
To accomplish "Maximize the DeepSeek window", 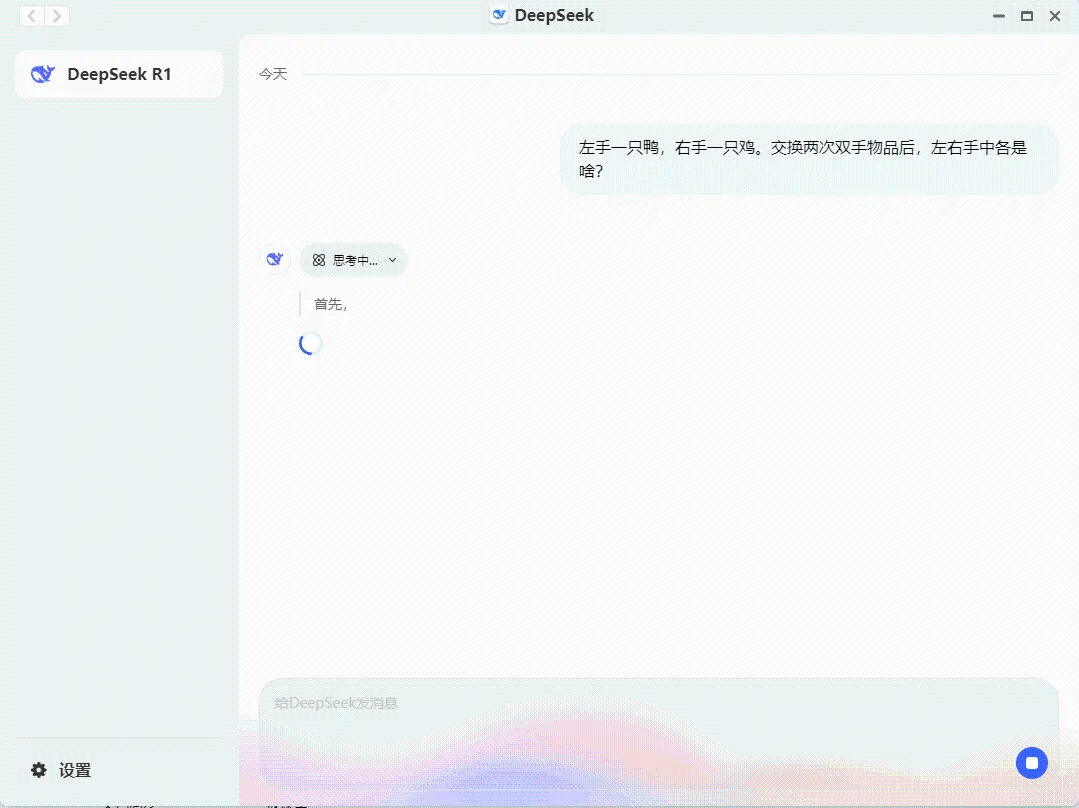I will [x=1027, y=15].
